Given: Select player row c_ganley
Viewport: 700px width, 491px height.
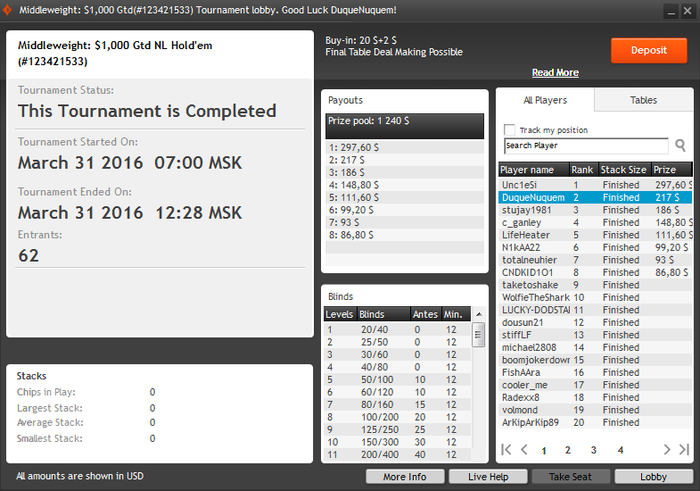Looking at the screenshot, I should pyautogui.click(x=595, y=222).
